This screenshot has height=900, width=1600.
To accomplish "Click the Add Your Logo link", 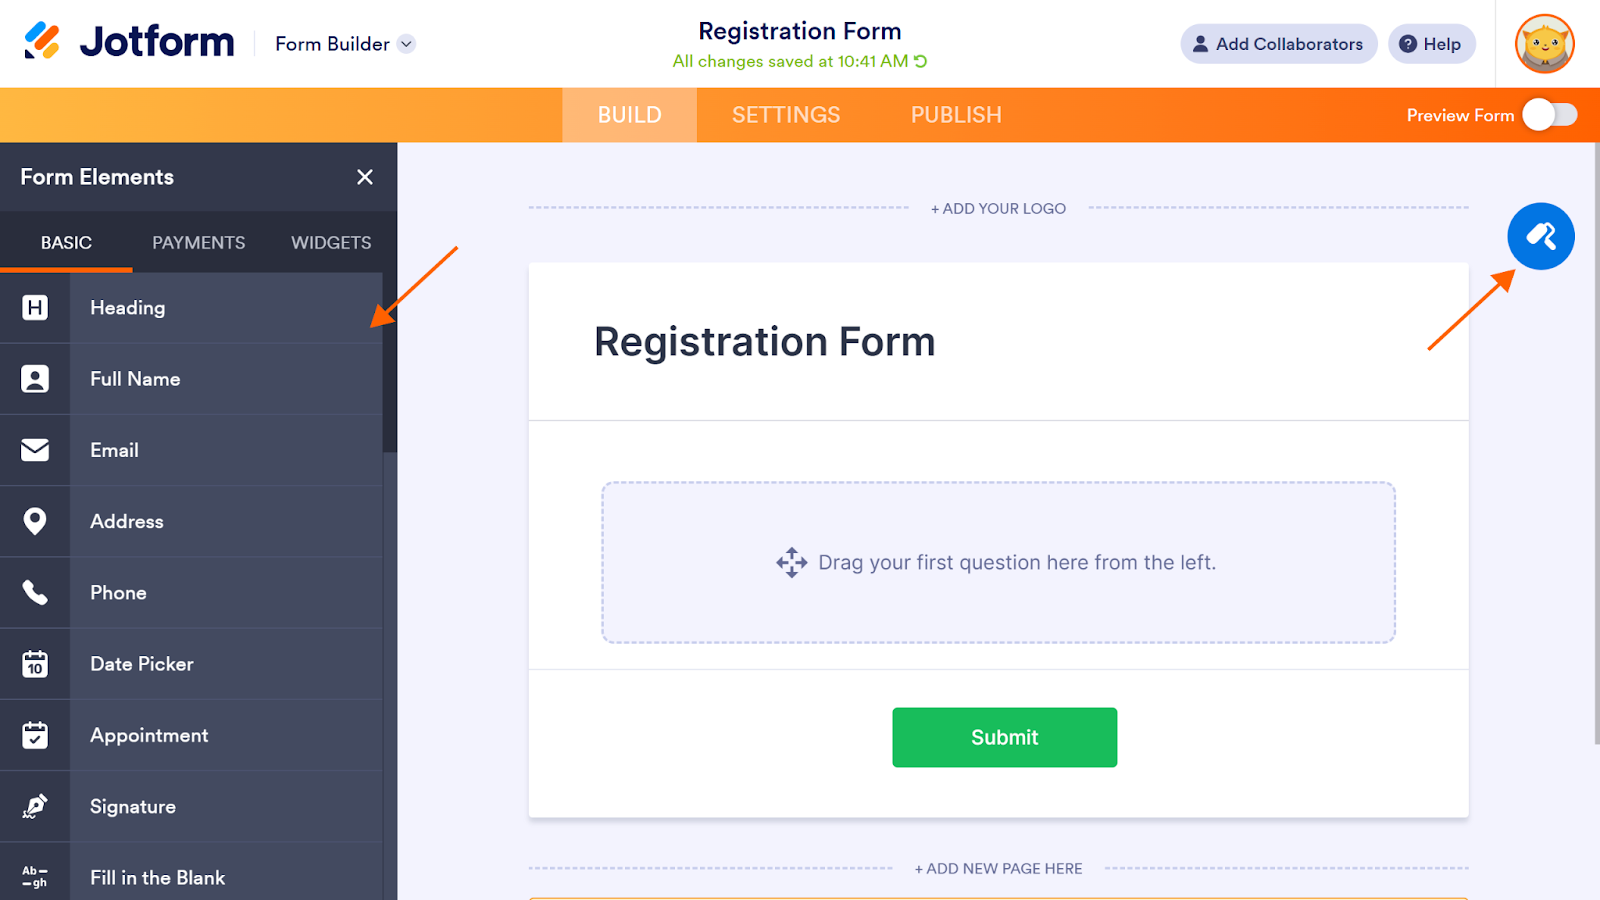I will [998, 209].
